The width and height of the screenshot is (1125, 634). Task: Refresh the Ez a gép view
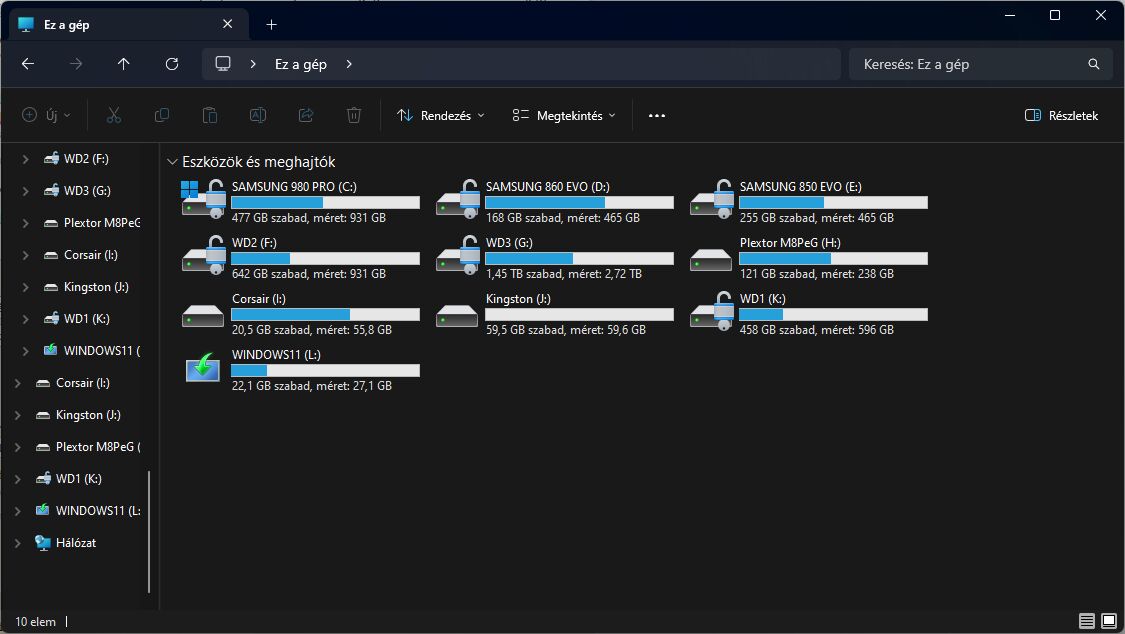pyautogui.click(x=171, y=64)
